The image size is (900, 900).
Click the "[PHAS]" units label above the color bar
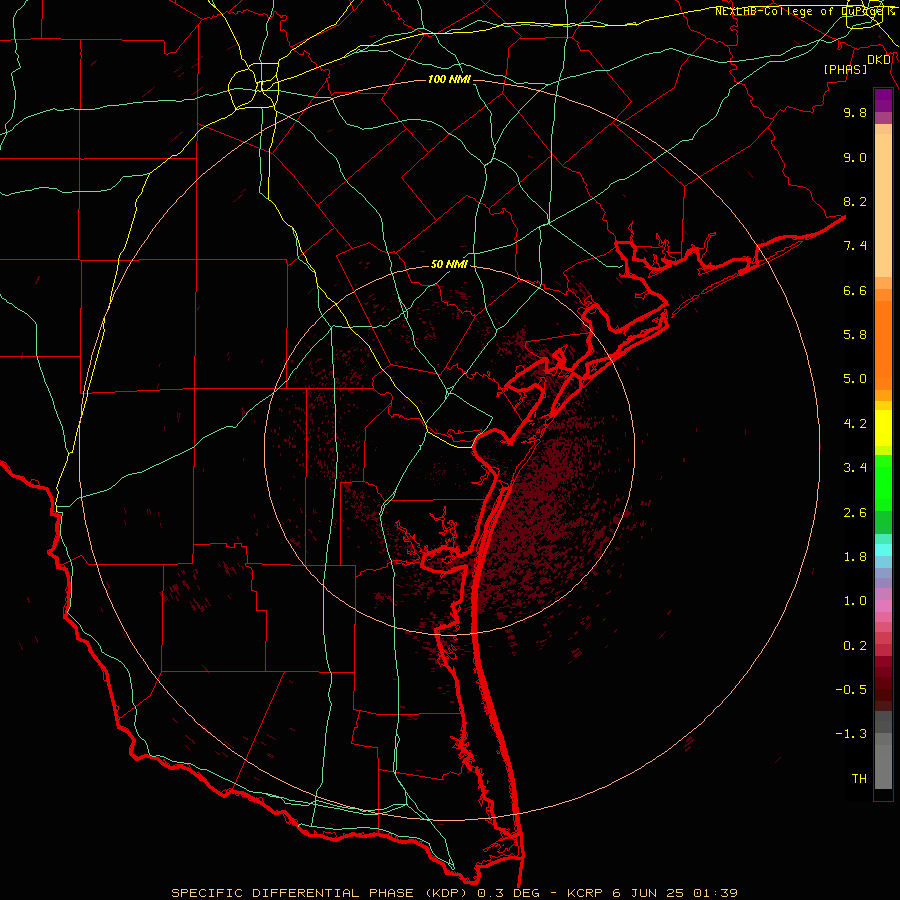click(x=845, y=69)
